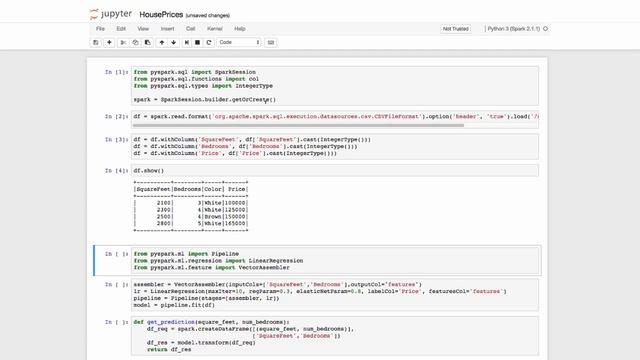This screenshot has width=640, height=360.
Task: Paste cells below using the toolbar icon
Action: [147, 42]
